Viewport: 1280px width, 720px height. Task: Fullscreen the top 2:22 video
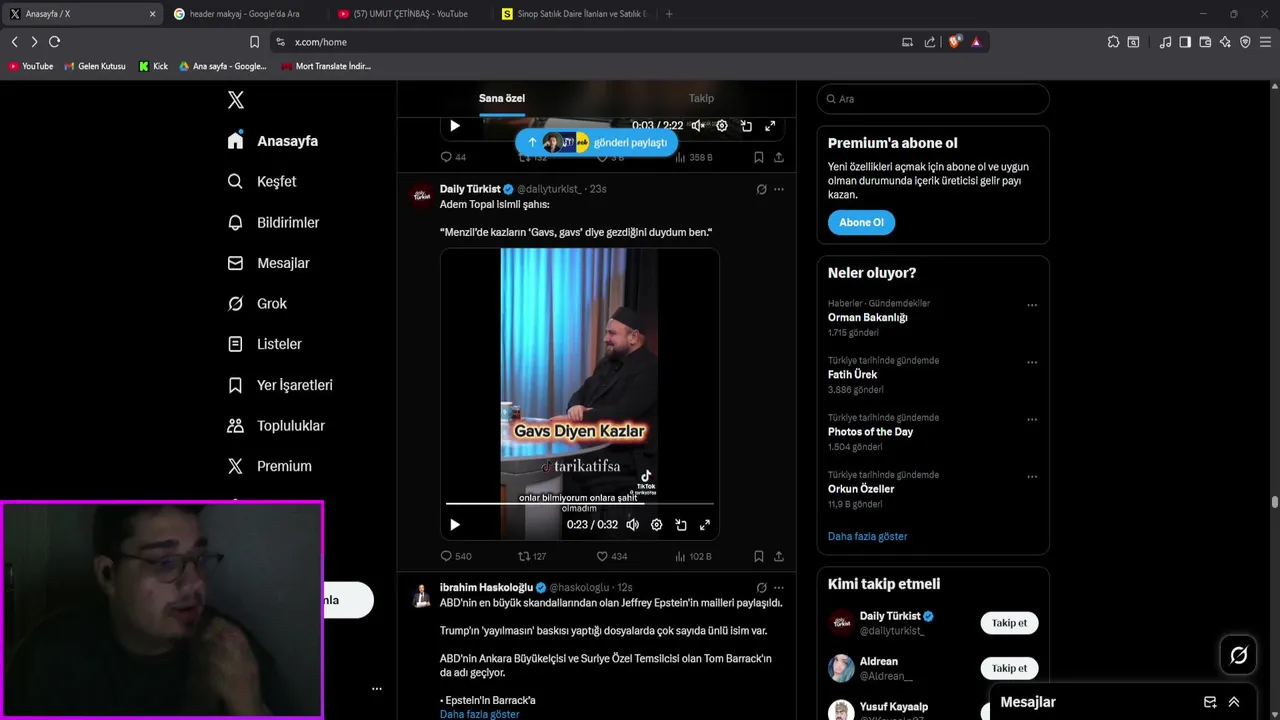point(770,126)
